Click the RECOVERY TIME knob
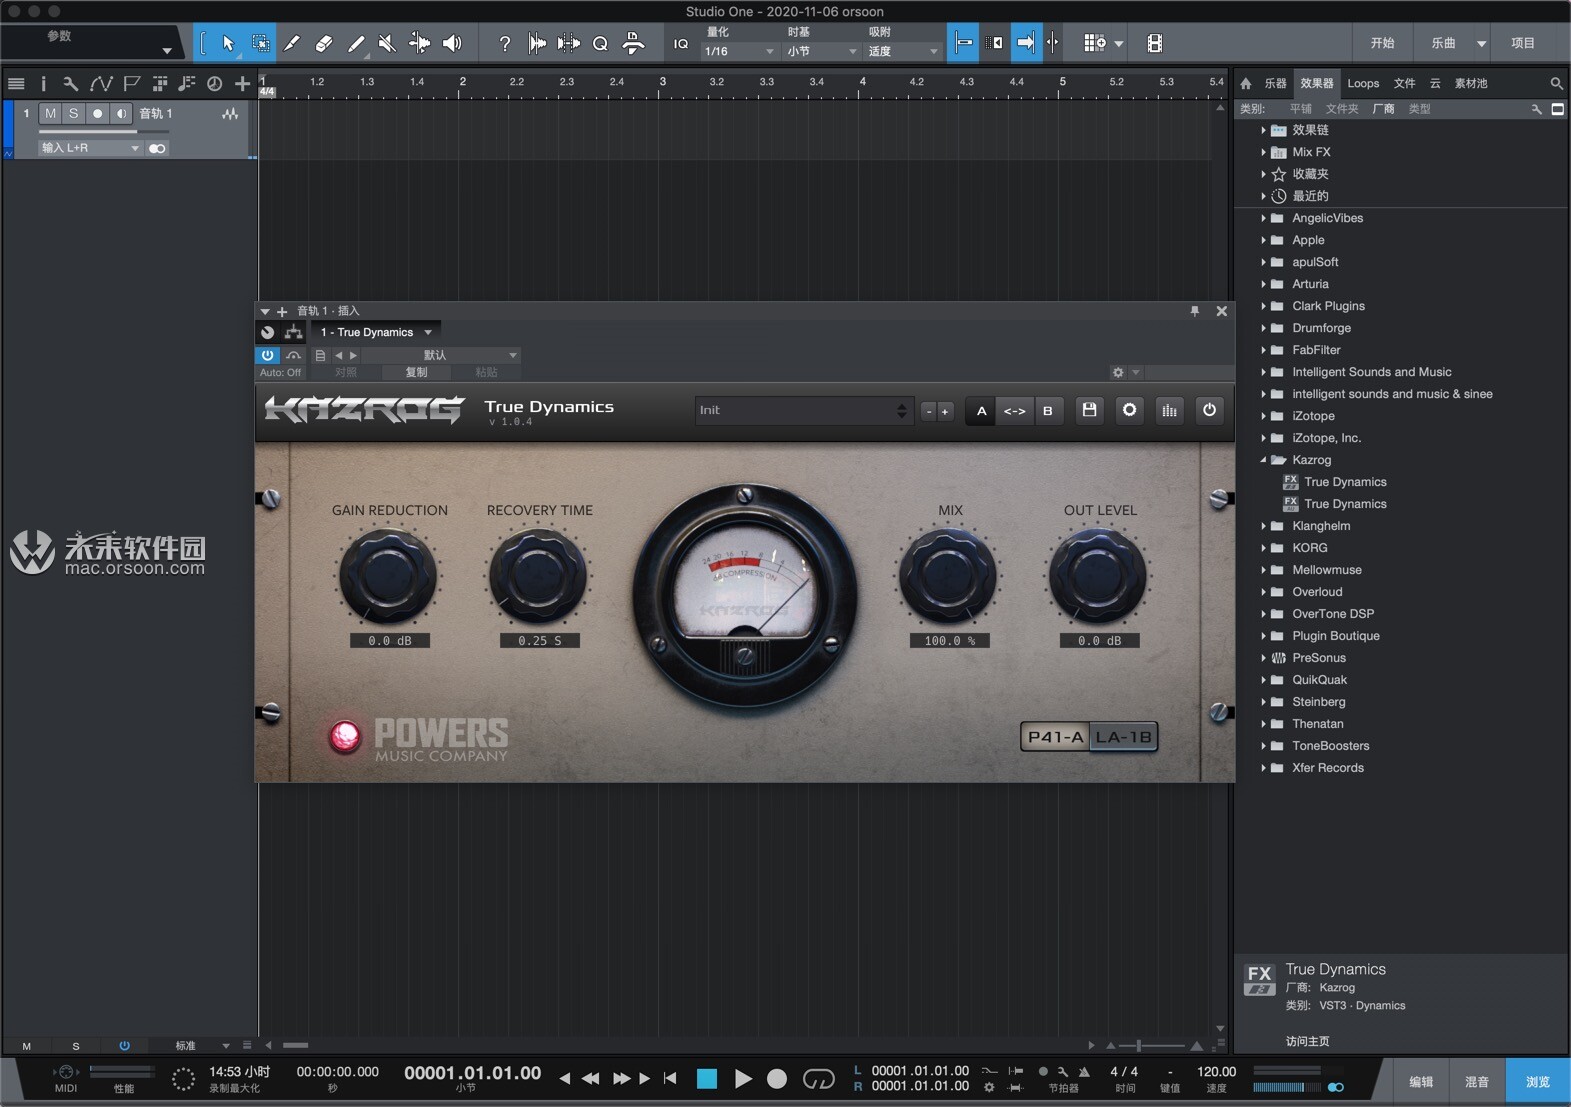This screenshot has height=1107, width=1571. (538, 577)
